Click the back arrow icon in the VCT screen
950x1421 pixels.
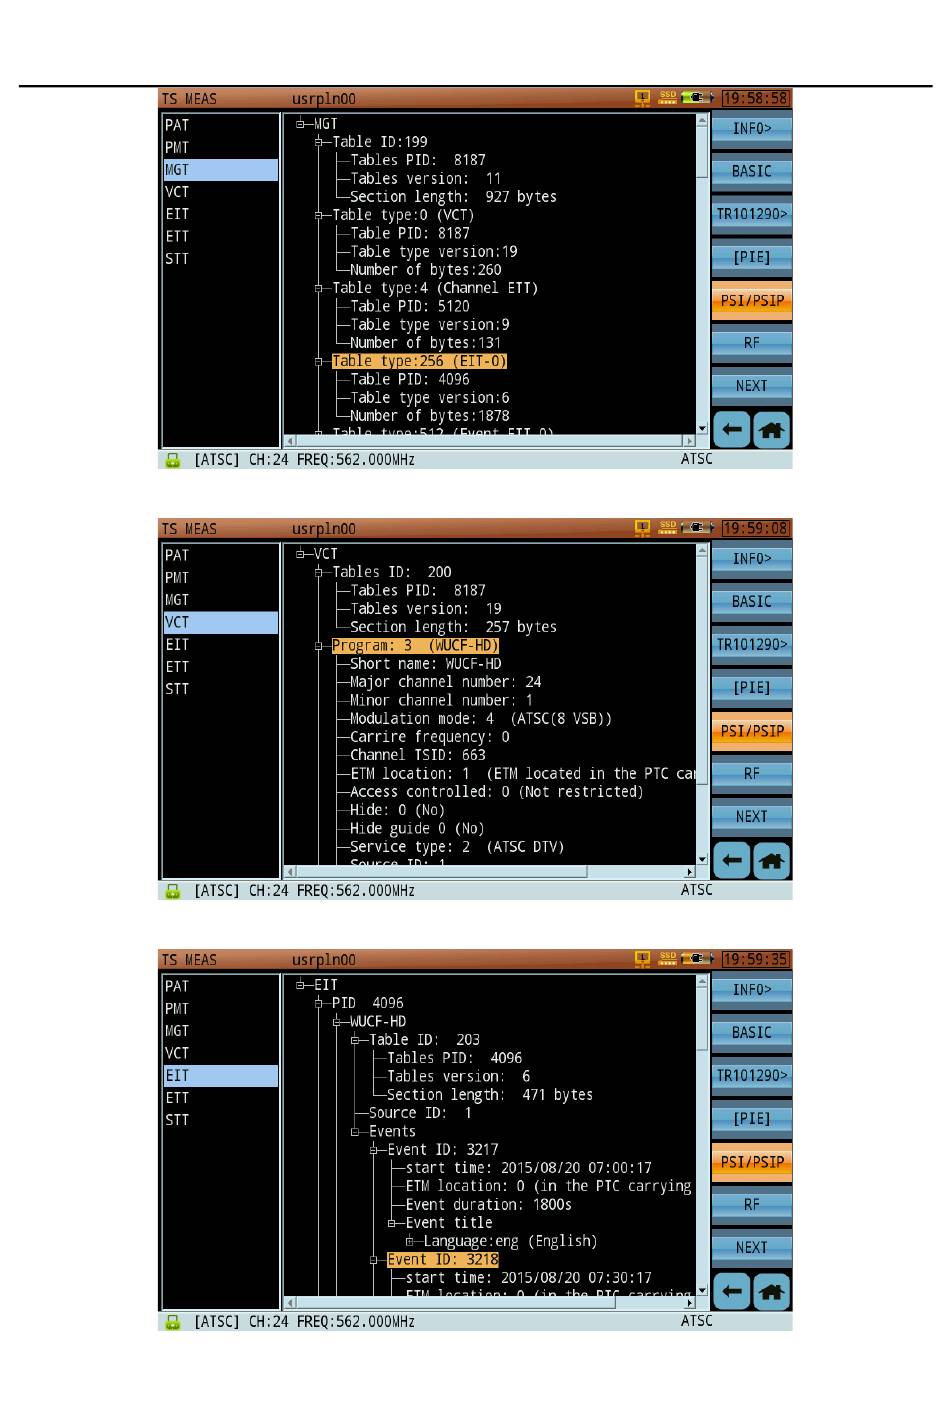coord(731,860)
